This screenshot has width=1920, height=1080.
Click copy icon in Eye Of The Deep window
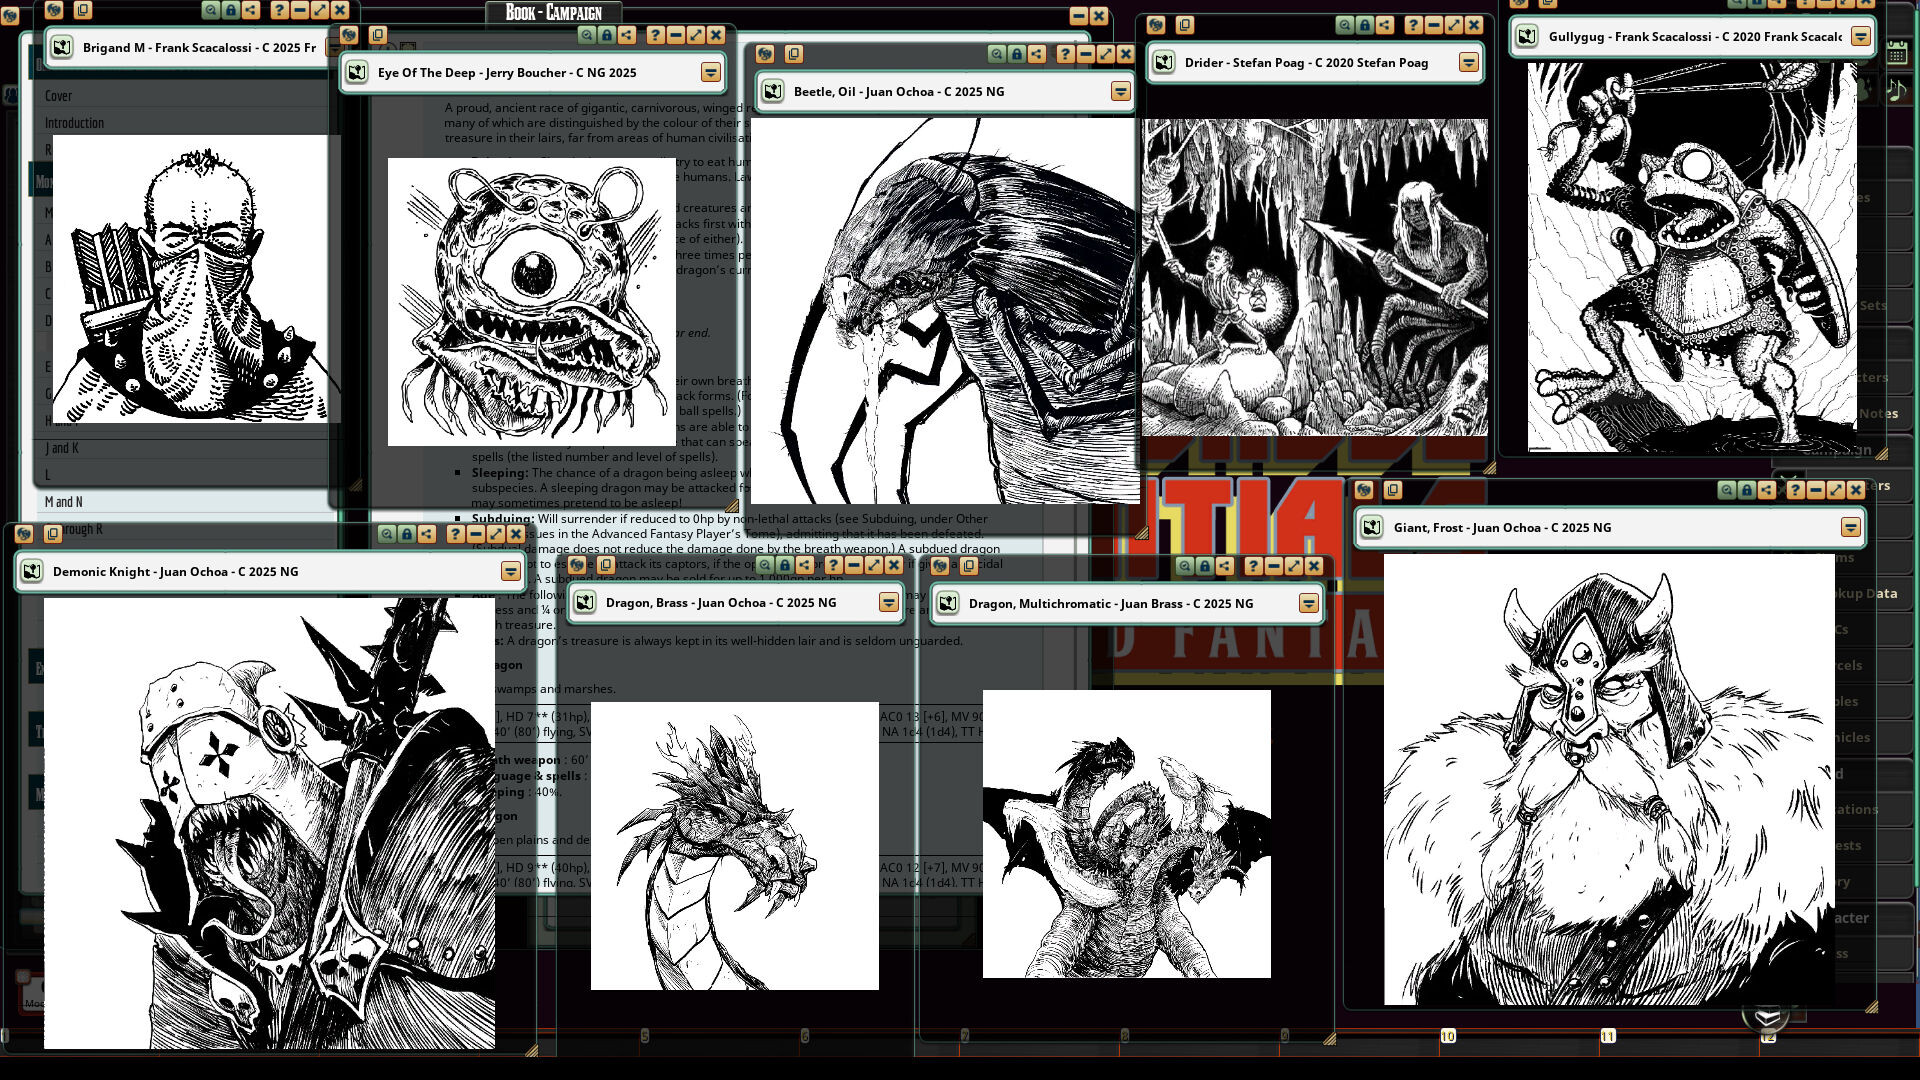[x=377, y=35]
